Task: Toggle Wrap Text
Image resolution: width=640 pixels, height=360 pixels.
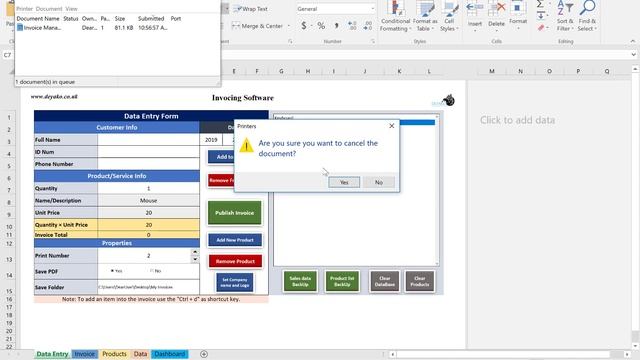Action: [x=250, y=9]
